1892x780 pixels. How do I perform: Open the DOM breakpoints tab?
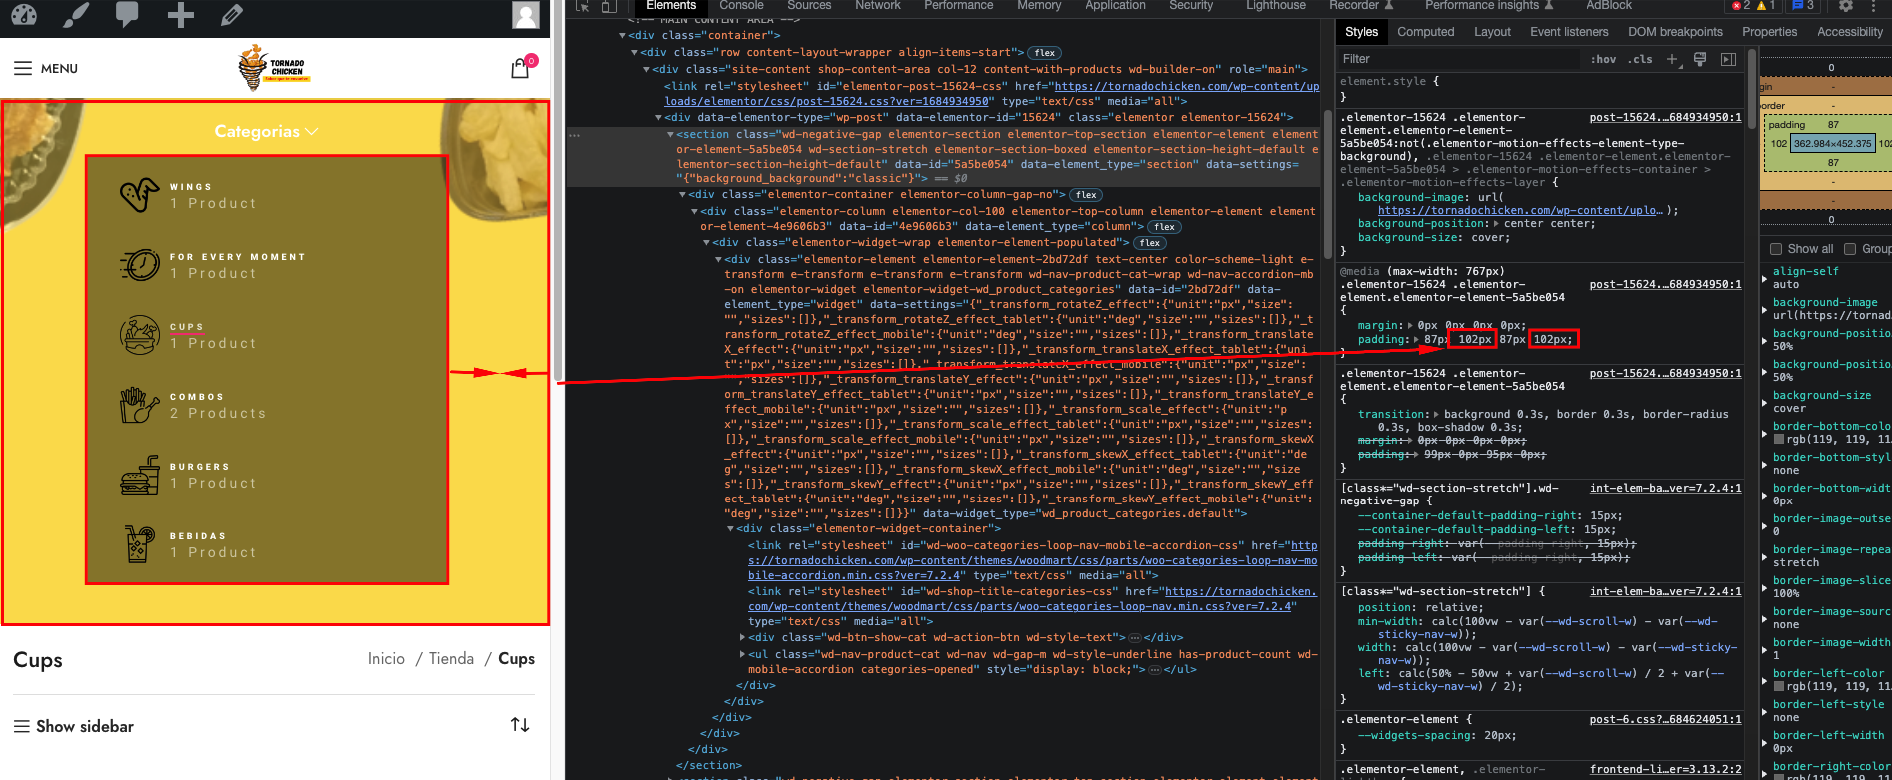click(1675, 32)
